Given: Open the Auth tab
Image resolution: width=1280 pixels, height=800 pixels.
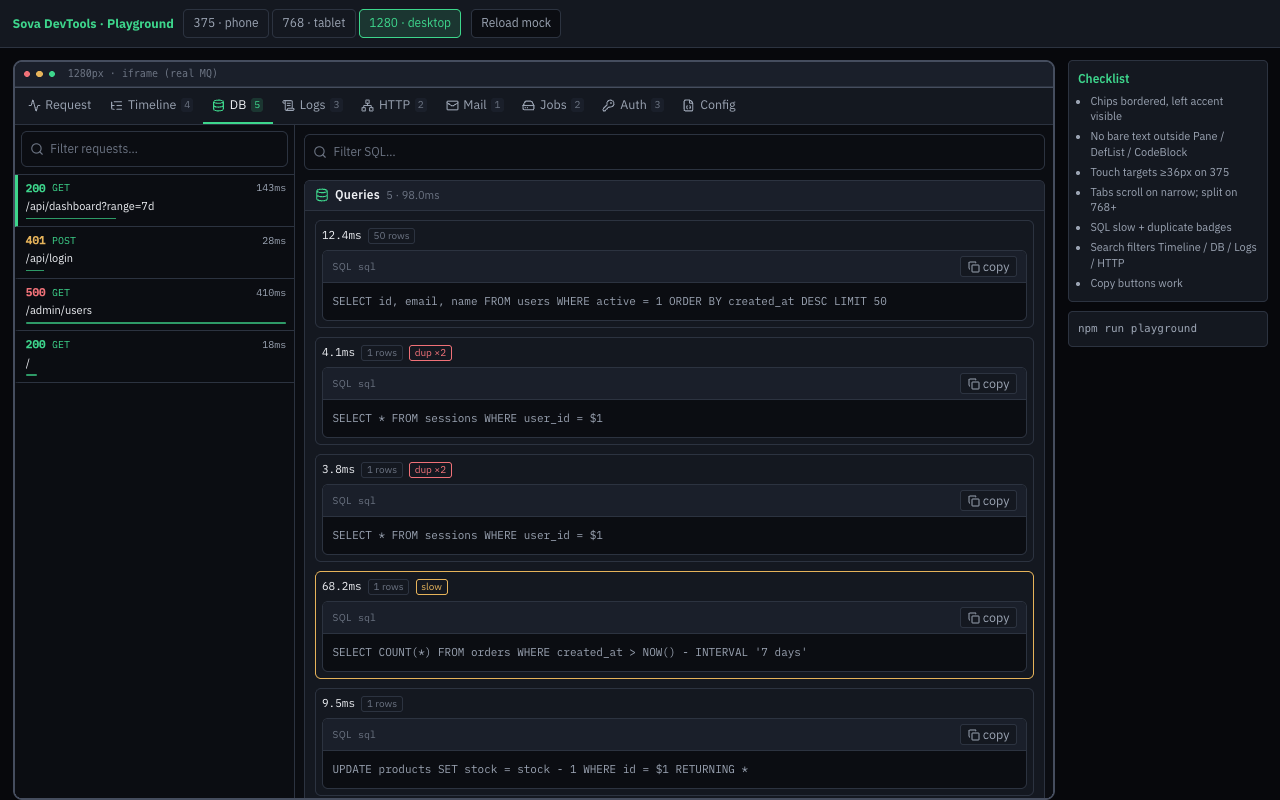Looking at the screenshot, I should coord(633,105).
